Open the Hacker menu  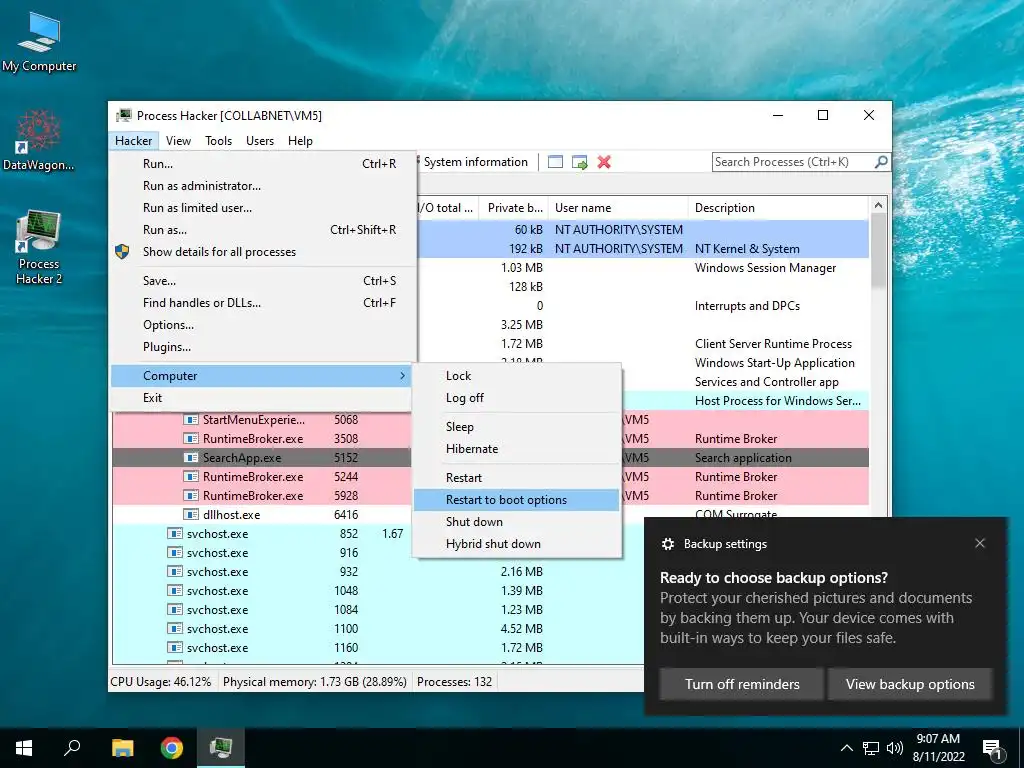click(x=133, y=140)
